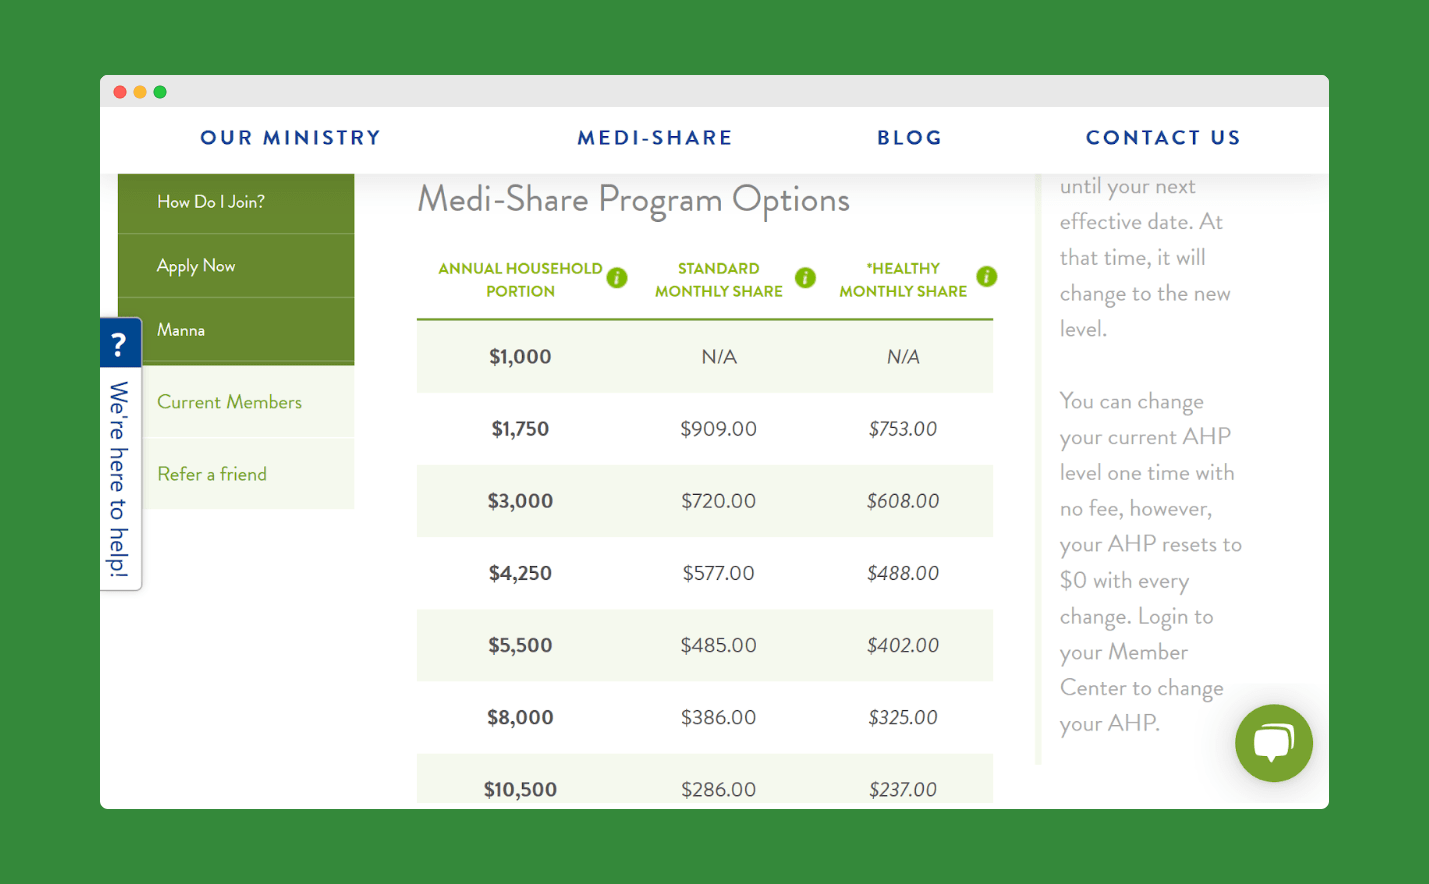
Task: Select the $3,000 portion cell
Action: pos(520,501)
